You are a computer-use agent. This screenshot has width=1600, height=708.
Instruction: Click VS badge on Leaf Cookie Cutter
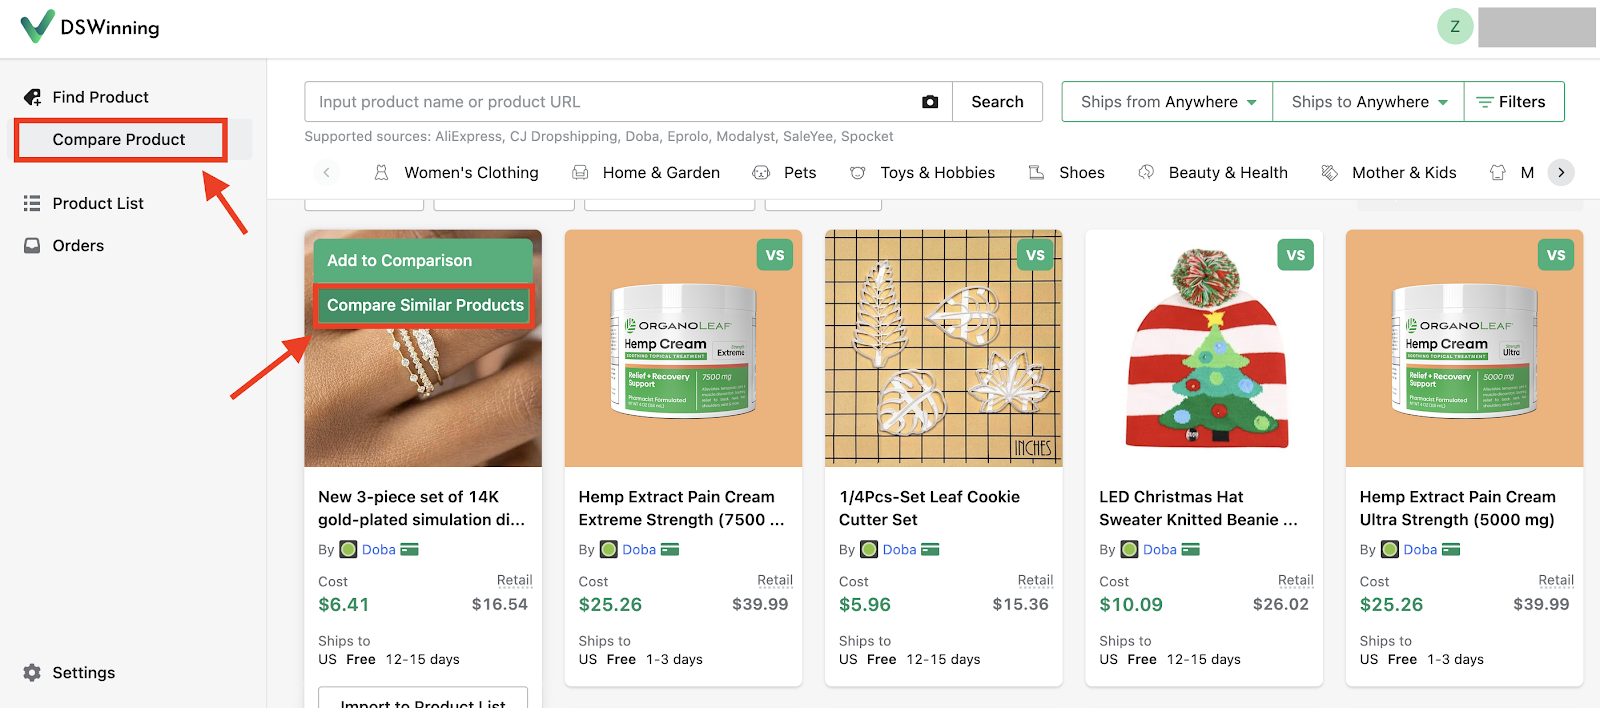[x=1035, y=255]
